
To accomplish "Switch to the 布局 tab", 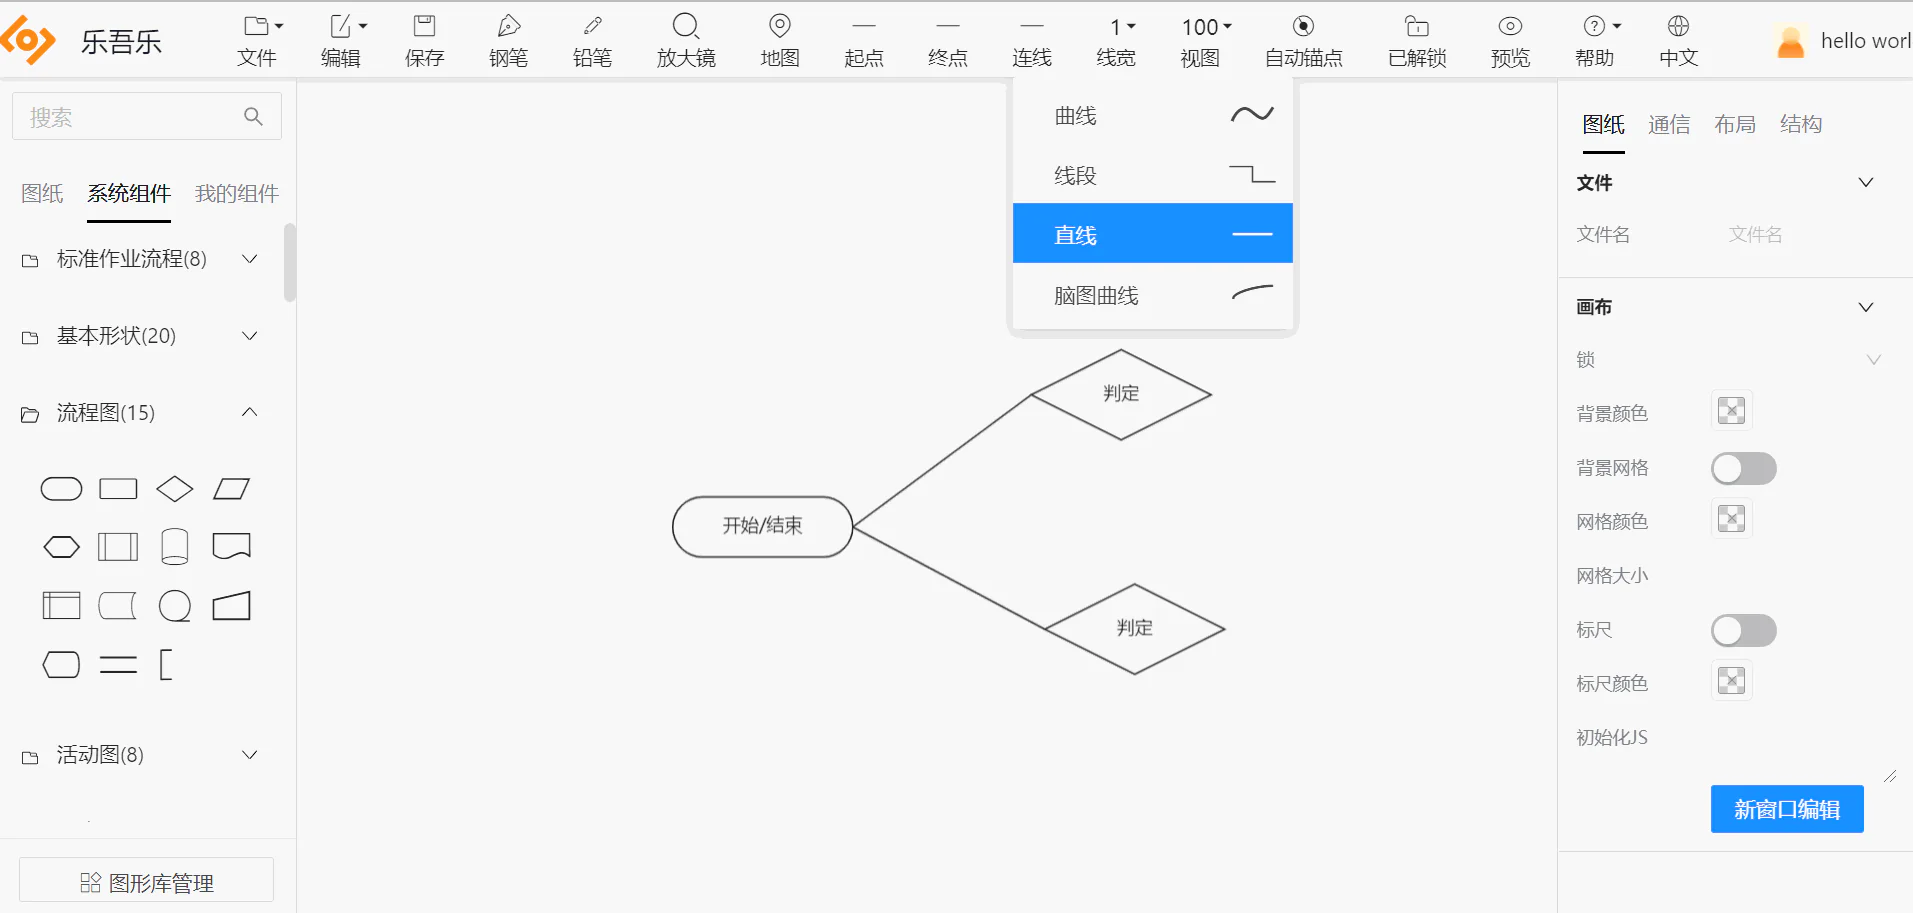I will (1734, 124).
